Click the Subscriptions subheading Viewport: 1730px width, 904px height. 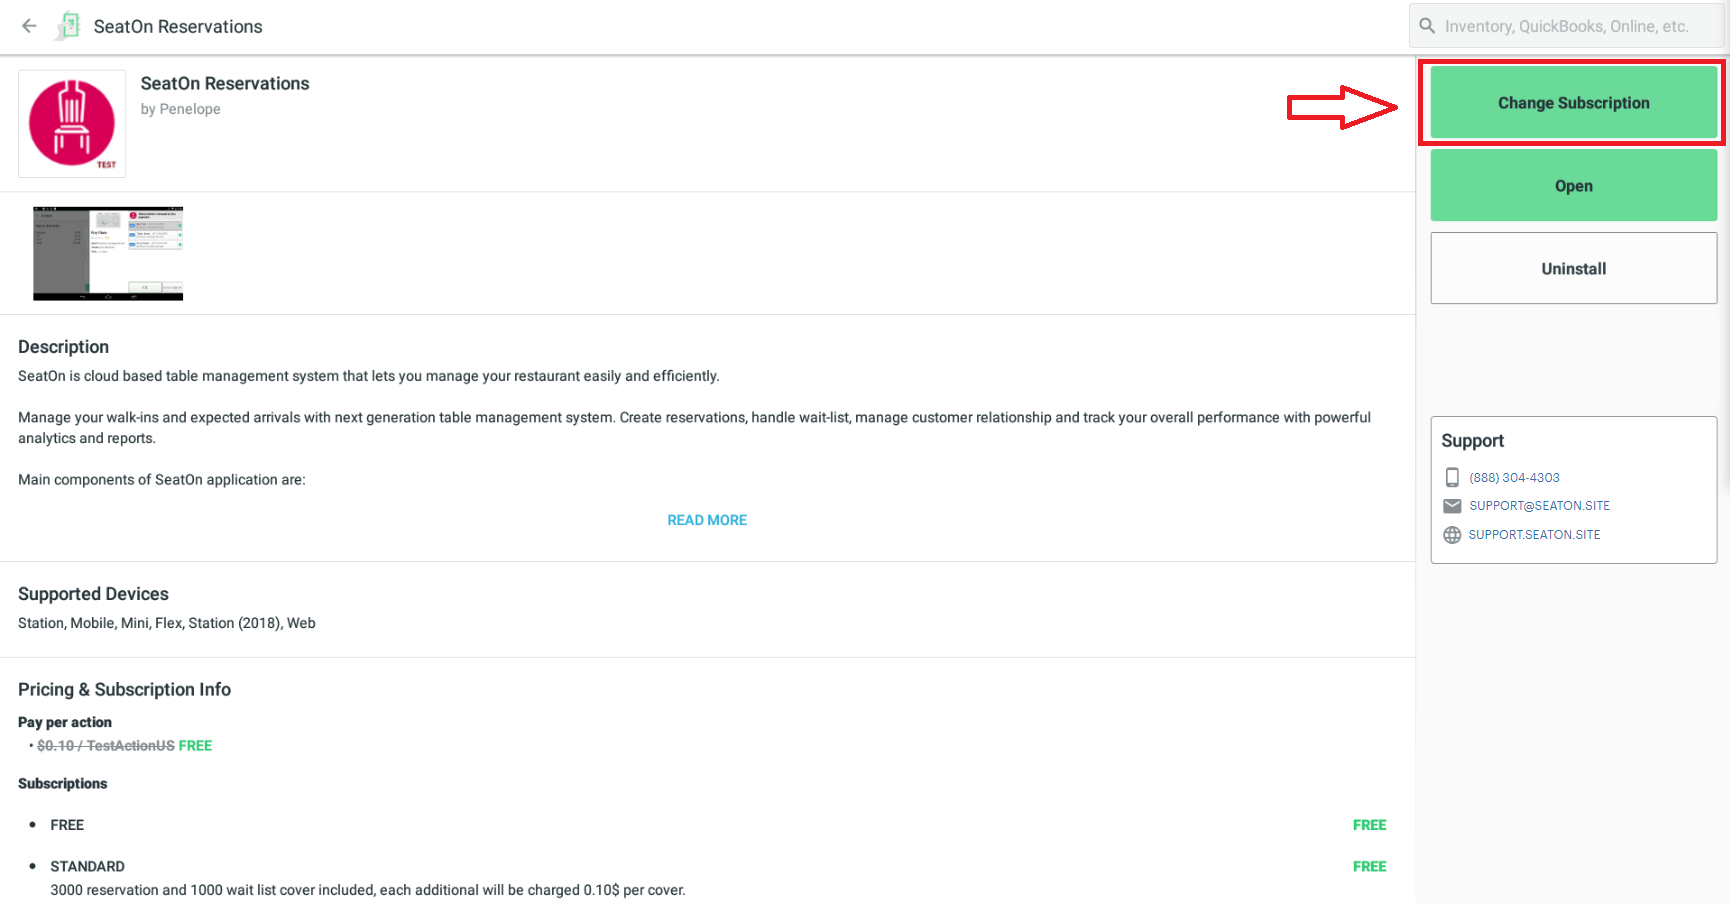[62, 784]
